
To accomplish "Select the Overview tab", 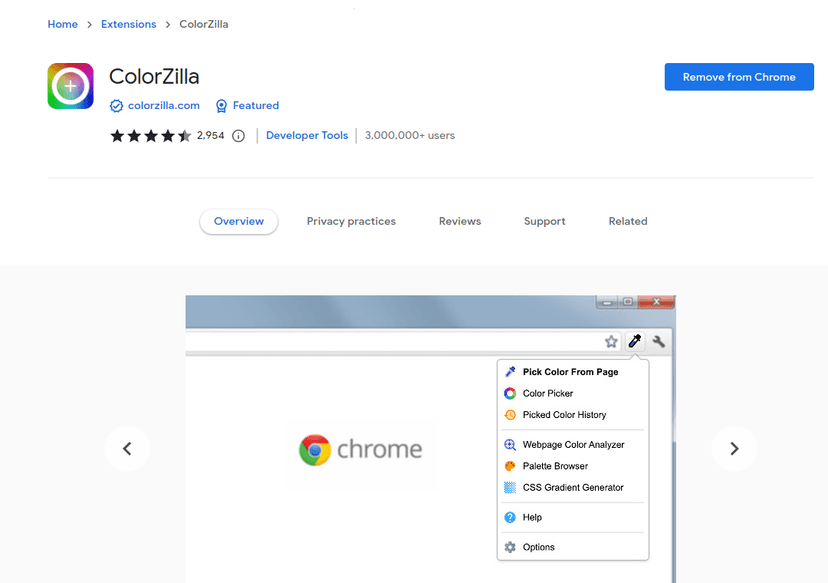I will tap(239, 221).
